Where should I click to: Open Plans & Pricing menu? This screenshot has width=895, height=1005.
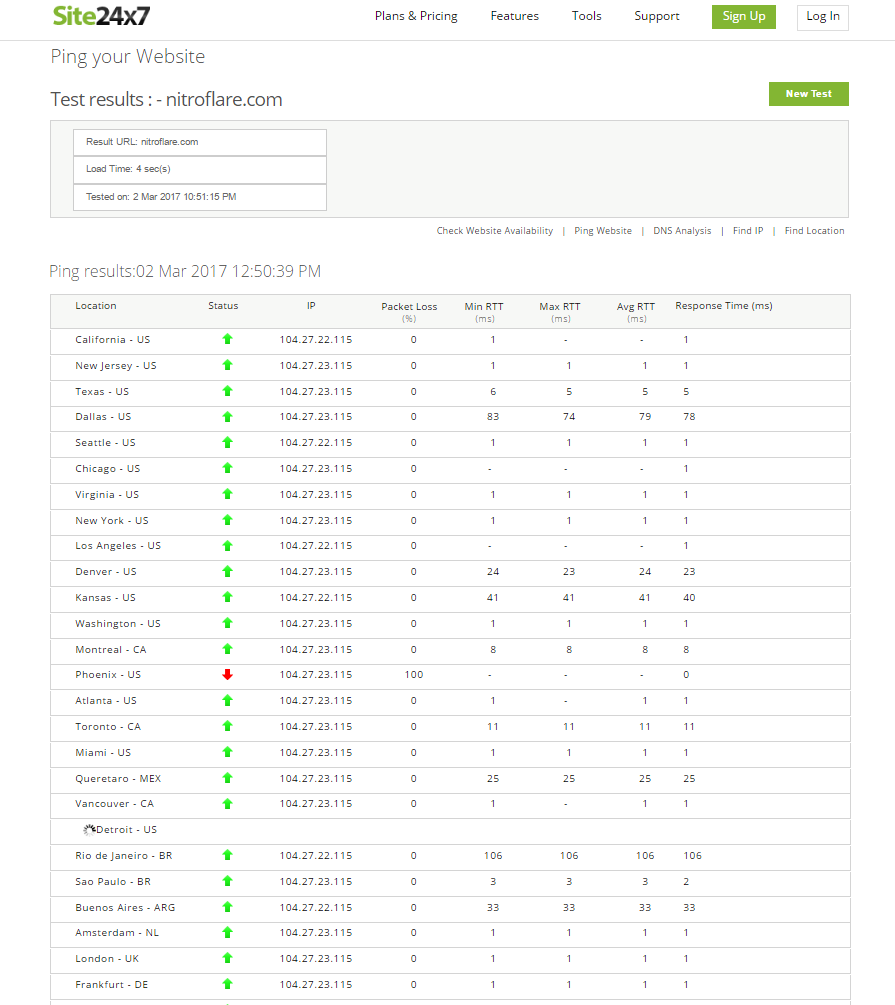coord(416,16)
